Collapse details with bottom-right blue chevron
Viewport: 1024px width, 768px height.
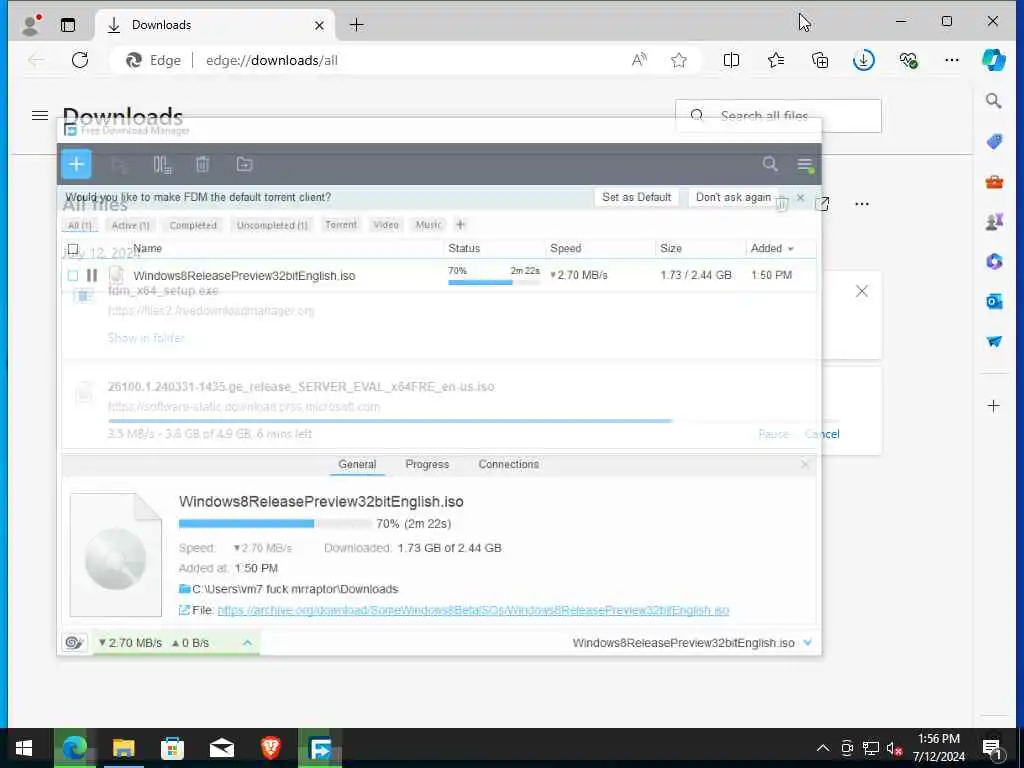pyautogui.click(x=808, y=643)
